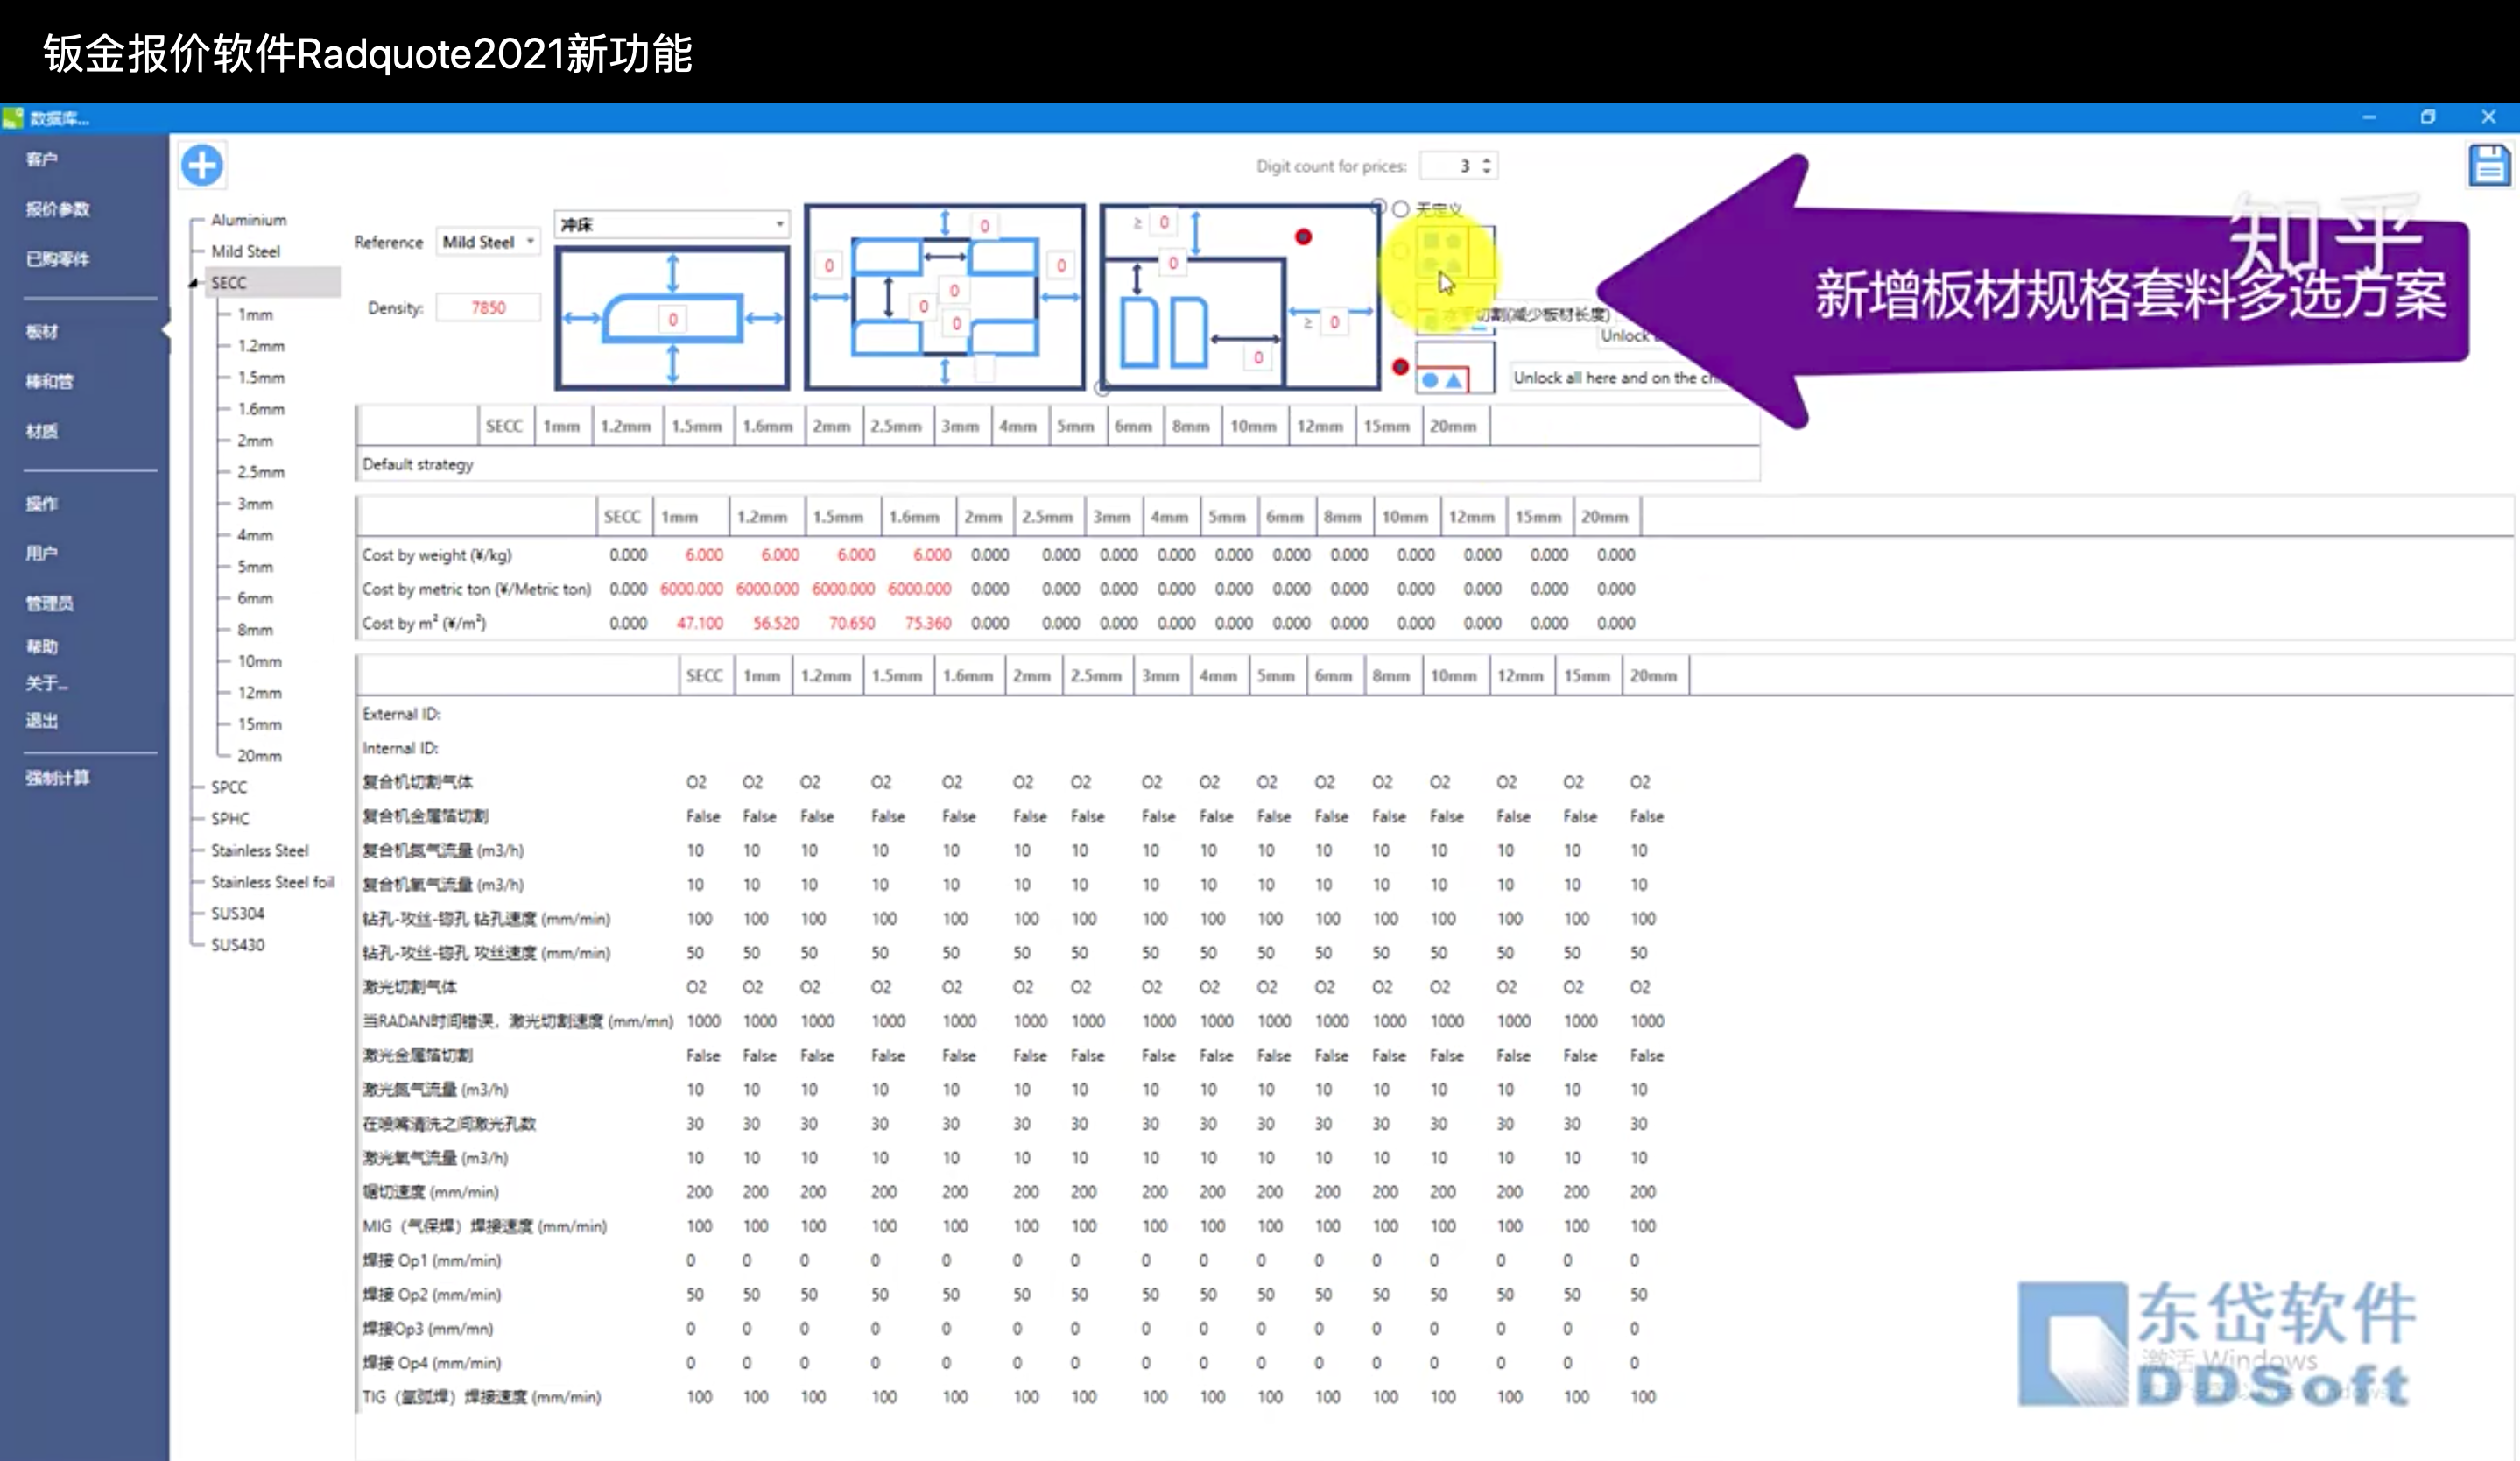This screenshot has width=2520, height=1461.
Task: Collapse the SECC tree node arrow
Action: [x=194, y=283]
